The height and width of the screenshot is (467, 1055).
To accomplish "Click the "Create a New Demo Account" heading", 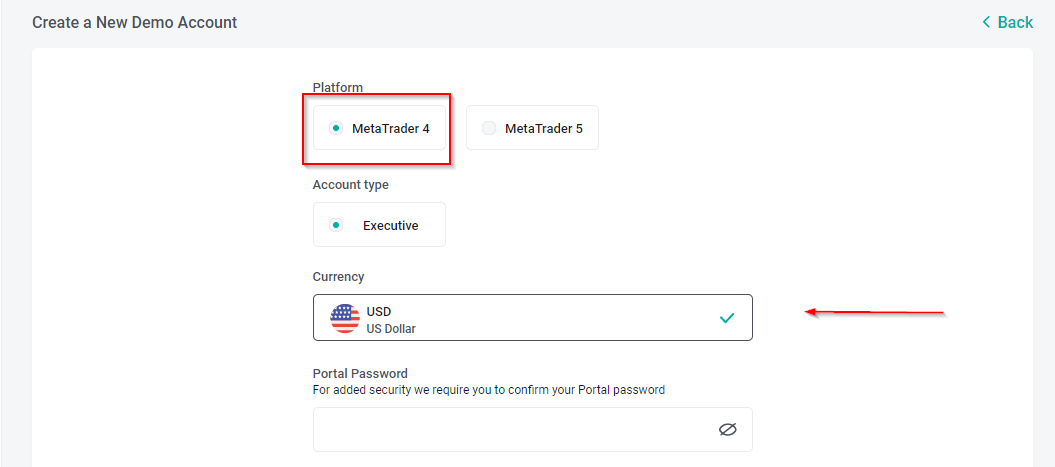I will tap(135, 22).
